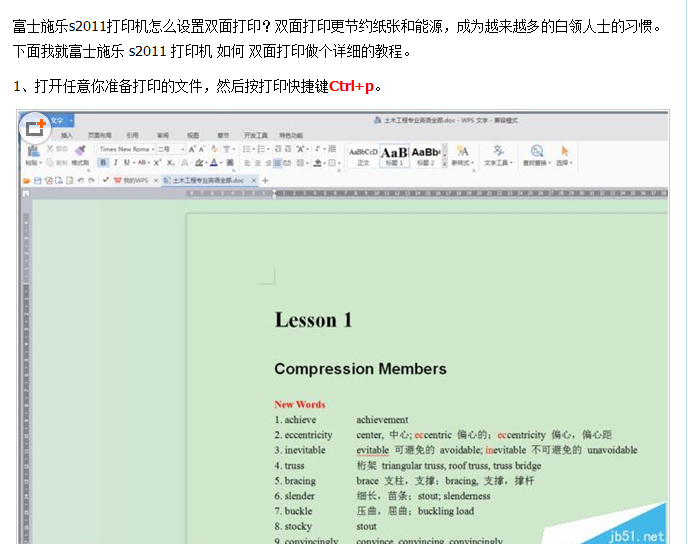Open the 页面布局 Page Layout tab
688x544 pixels.
(x=100, y=135)
